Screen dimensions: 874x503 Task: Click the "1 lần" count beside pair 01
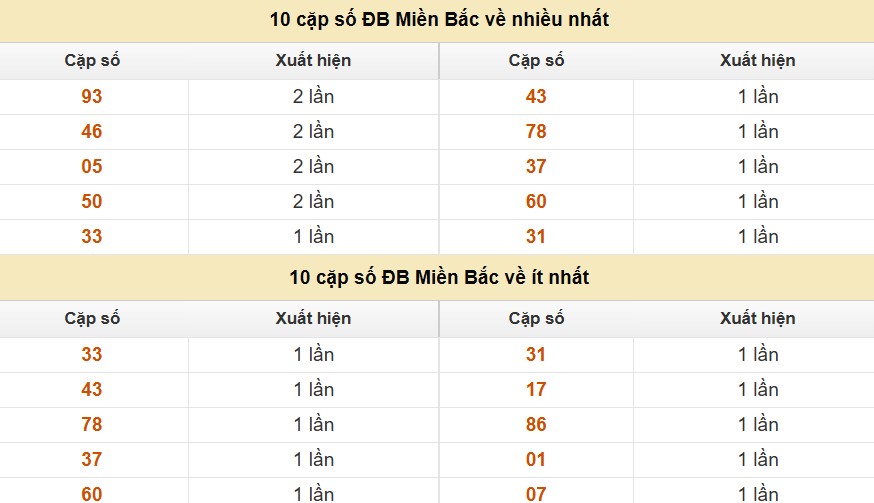(x=758, y=459)
